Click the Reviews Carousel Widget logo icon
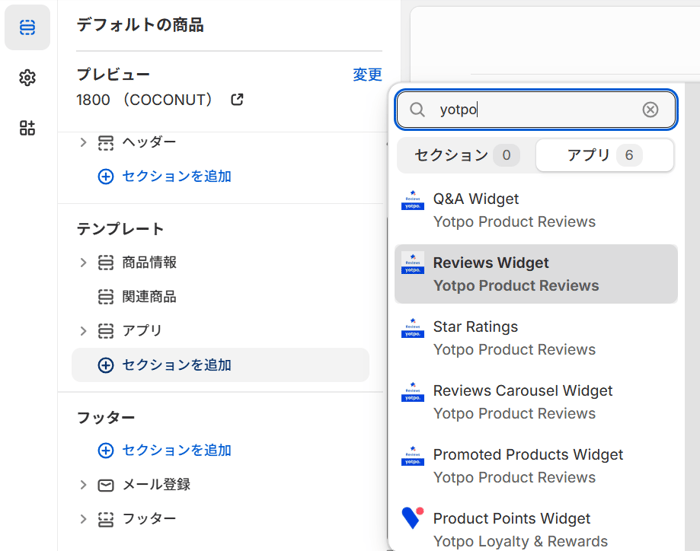Viewport: 700px width, 551px height. (412, 392)
